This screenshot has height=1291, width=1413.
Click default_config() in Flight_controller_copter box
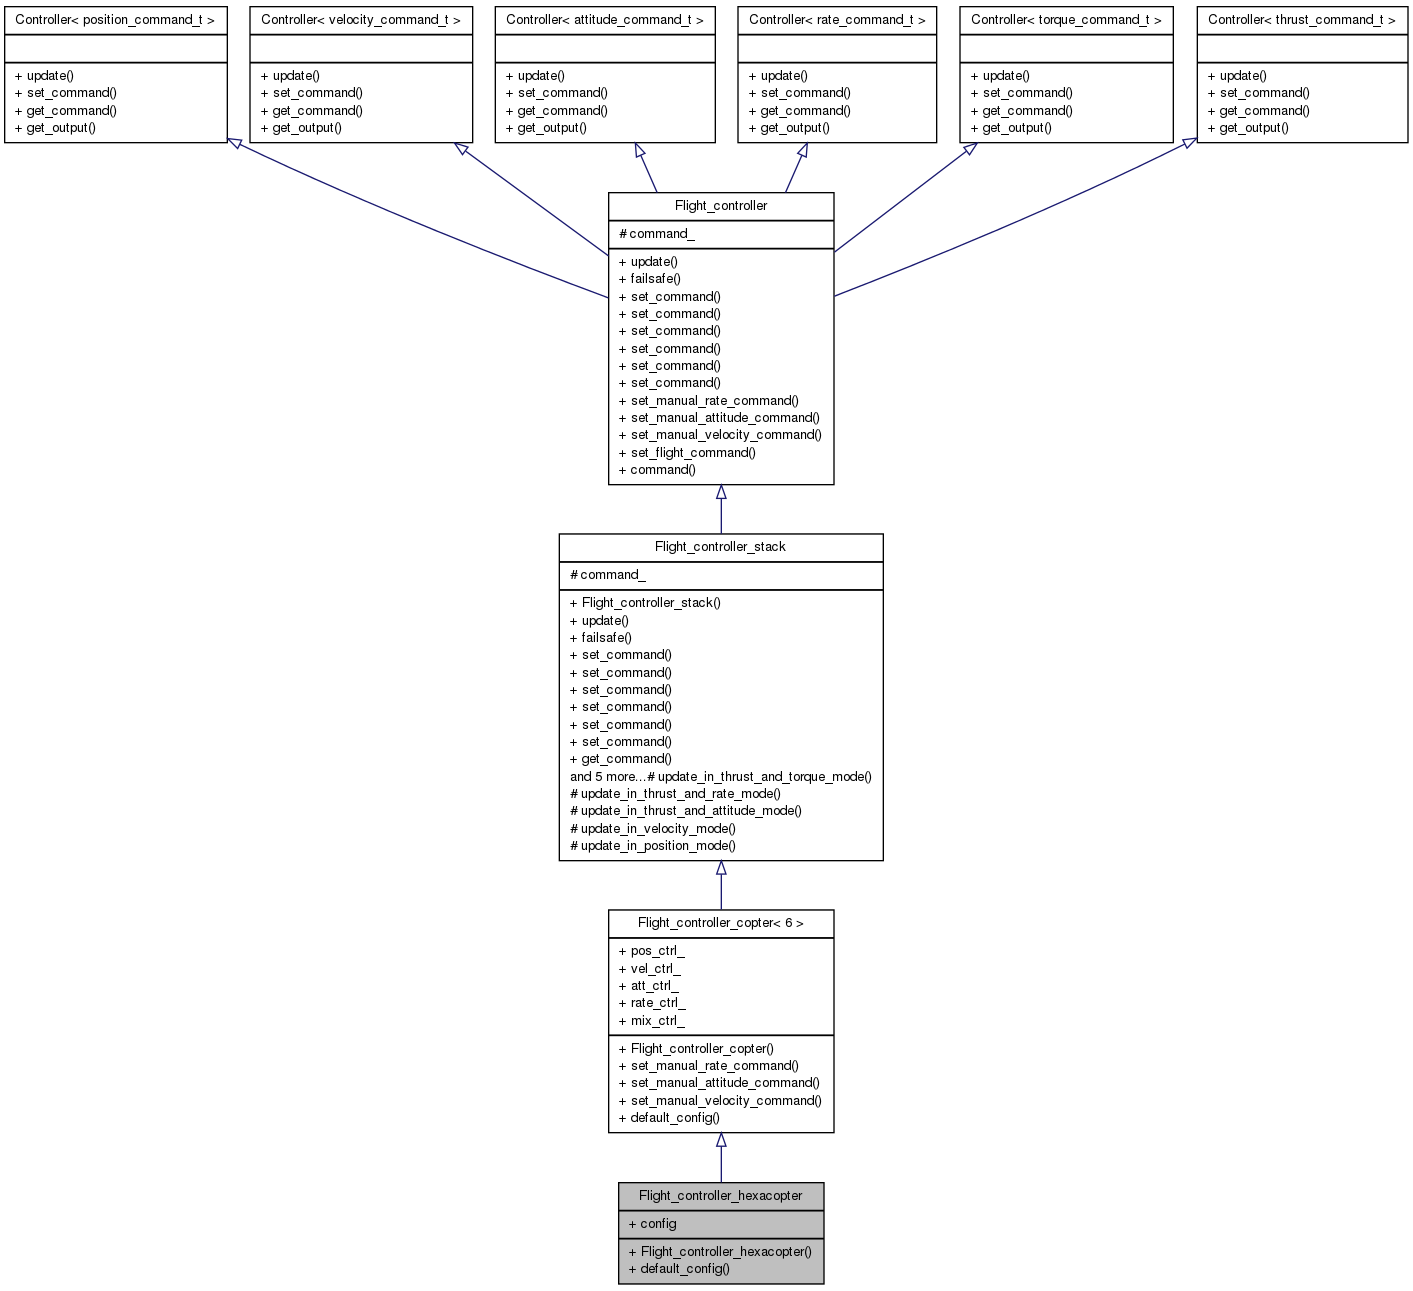(x=669, y=1118)
